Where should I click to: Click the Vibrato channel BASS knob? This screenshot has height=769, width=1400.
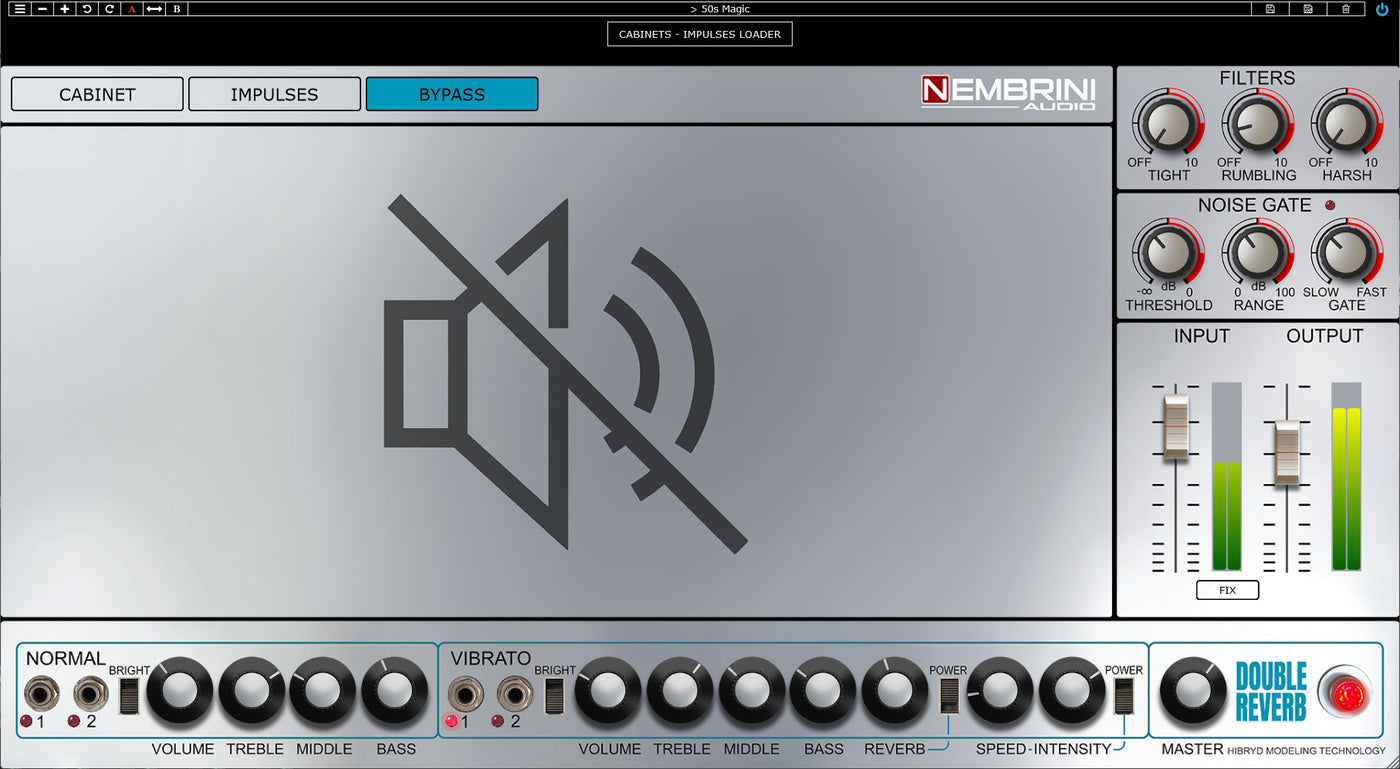(823, 690)
